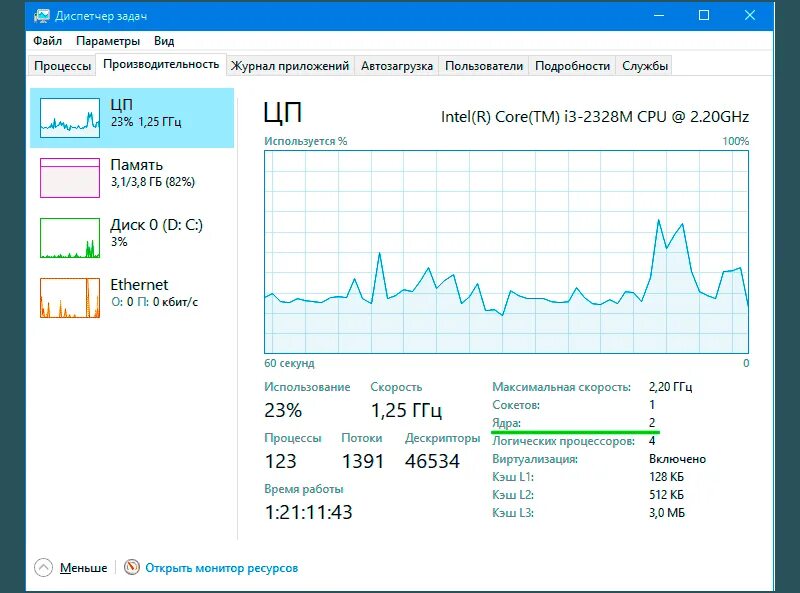Click the Логических процессоров label
This screenshot has height=593, width=800.
563,441
